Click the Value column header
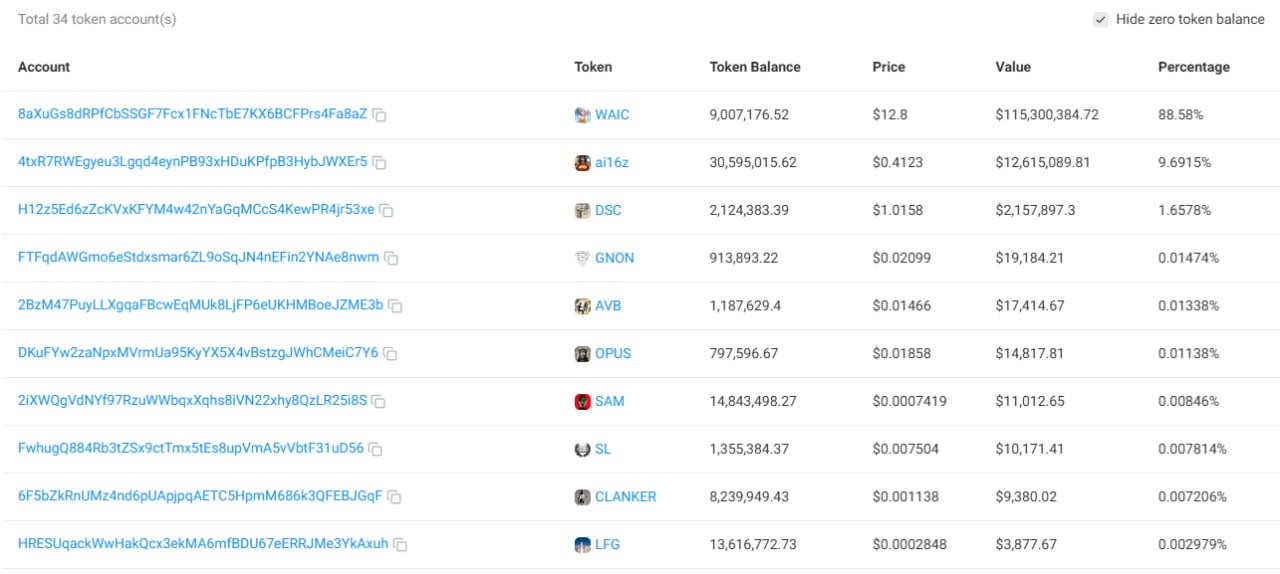Viewport: 1280px width, 574px height. pyautogui.click(x=1012, y=67)
